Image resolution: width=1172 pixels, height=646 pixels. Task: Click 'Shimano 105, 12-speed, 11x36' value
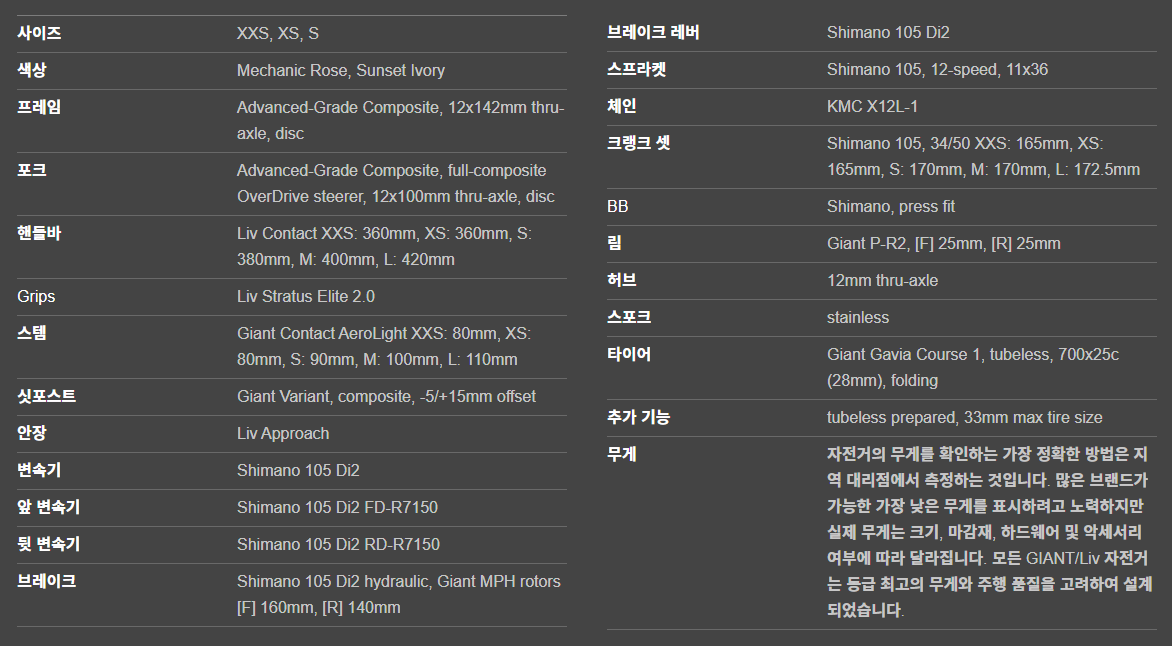(937, 70)
